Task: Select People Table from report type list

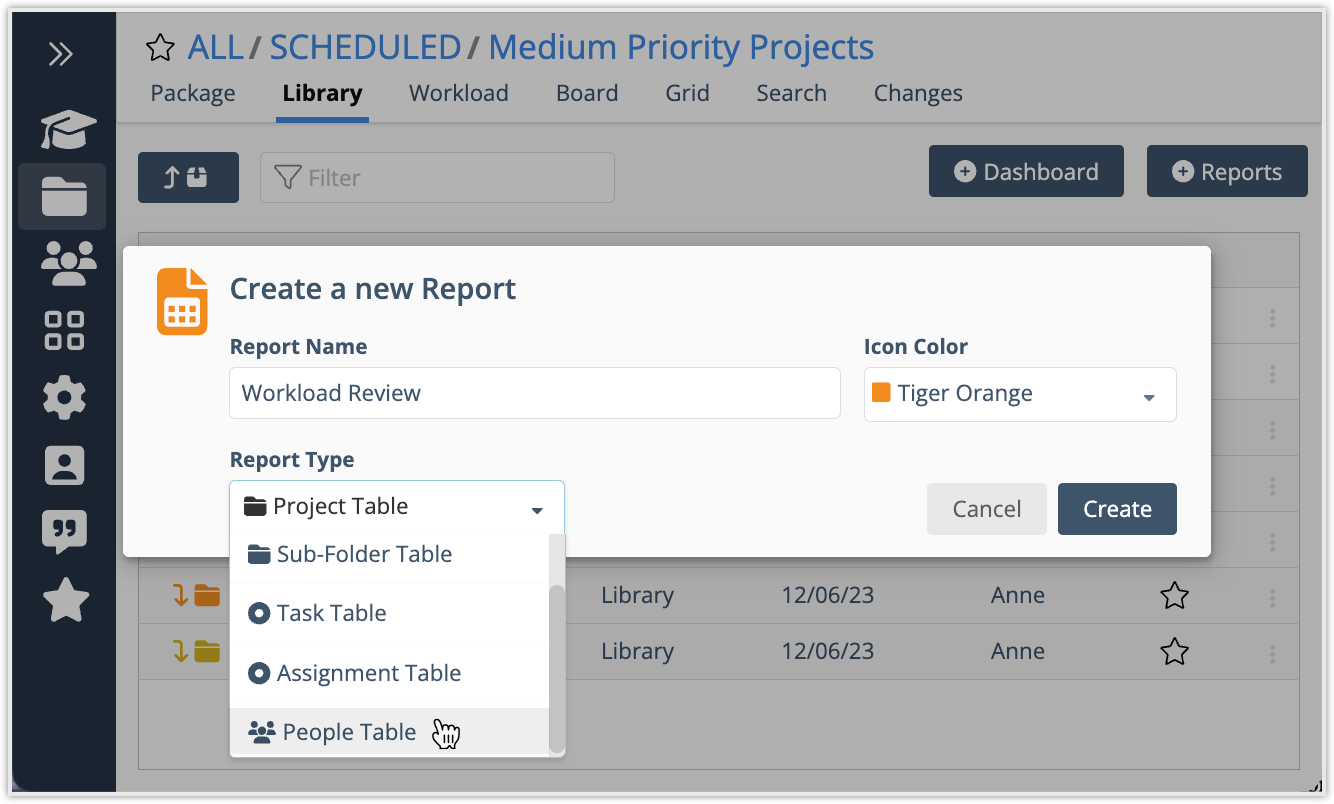Action: pos(349,733)
